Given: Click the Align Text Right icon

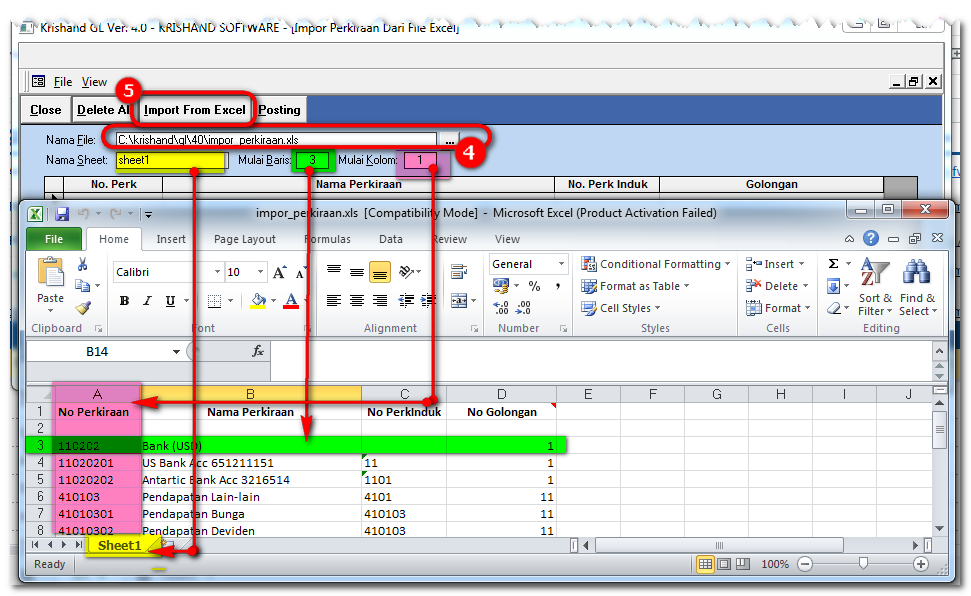Looking at the screenshot, I should (x=380, y=301).
